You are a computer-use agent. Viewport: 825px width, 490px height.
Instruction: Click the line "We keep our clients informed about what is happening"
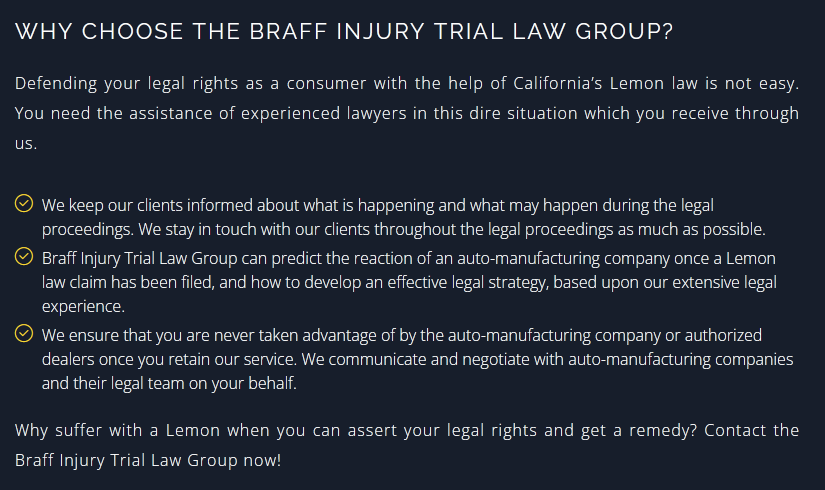[378, 205]
